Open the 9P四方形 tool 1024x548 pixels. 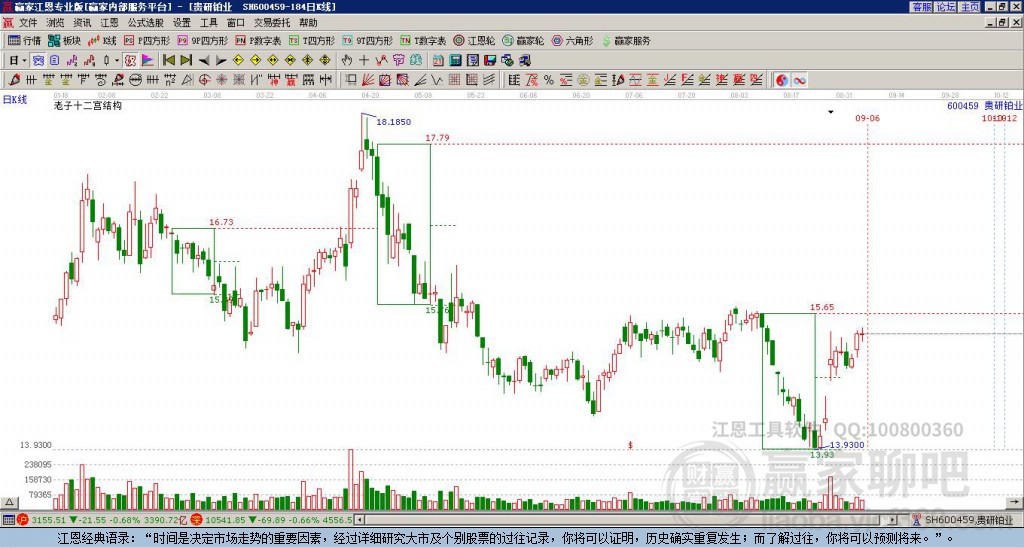(x=202, y=40)
